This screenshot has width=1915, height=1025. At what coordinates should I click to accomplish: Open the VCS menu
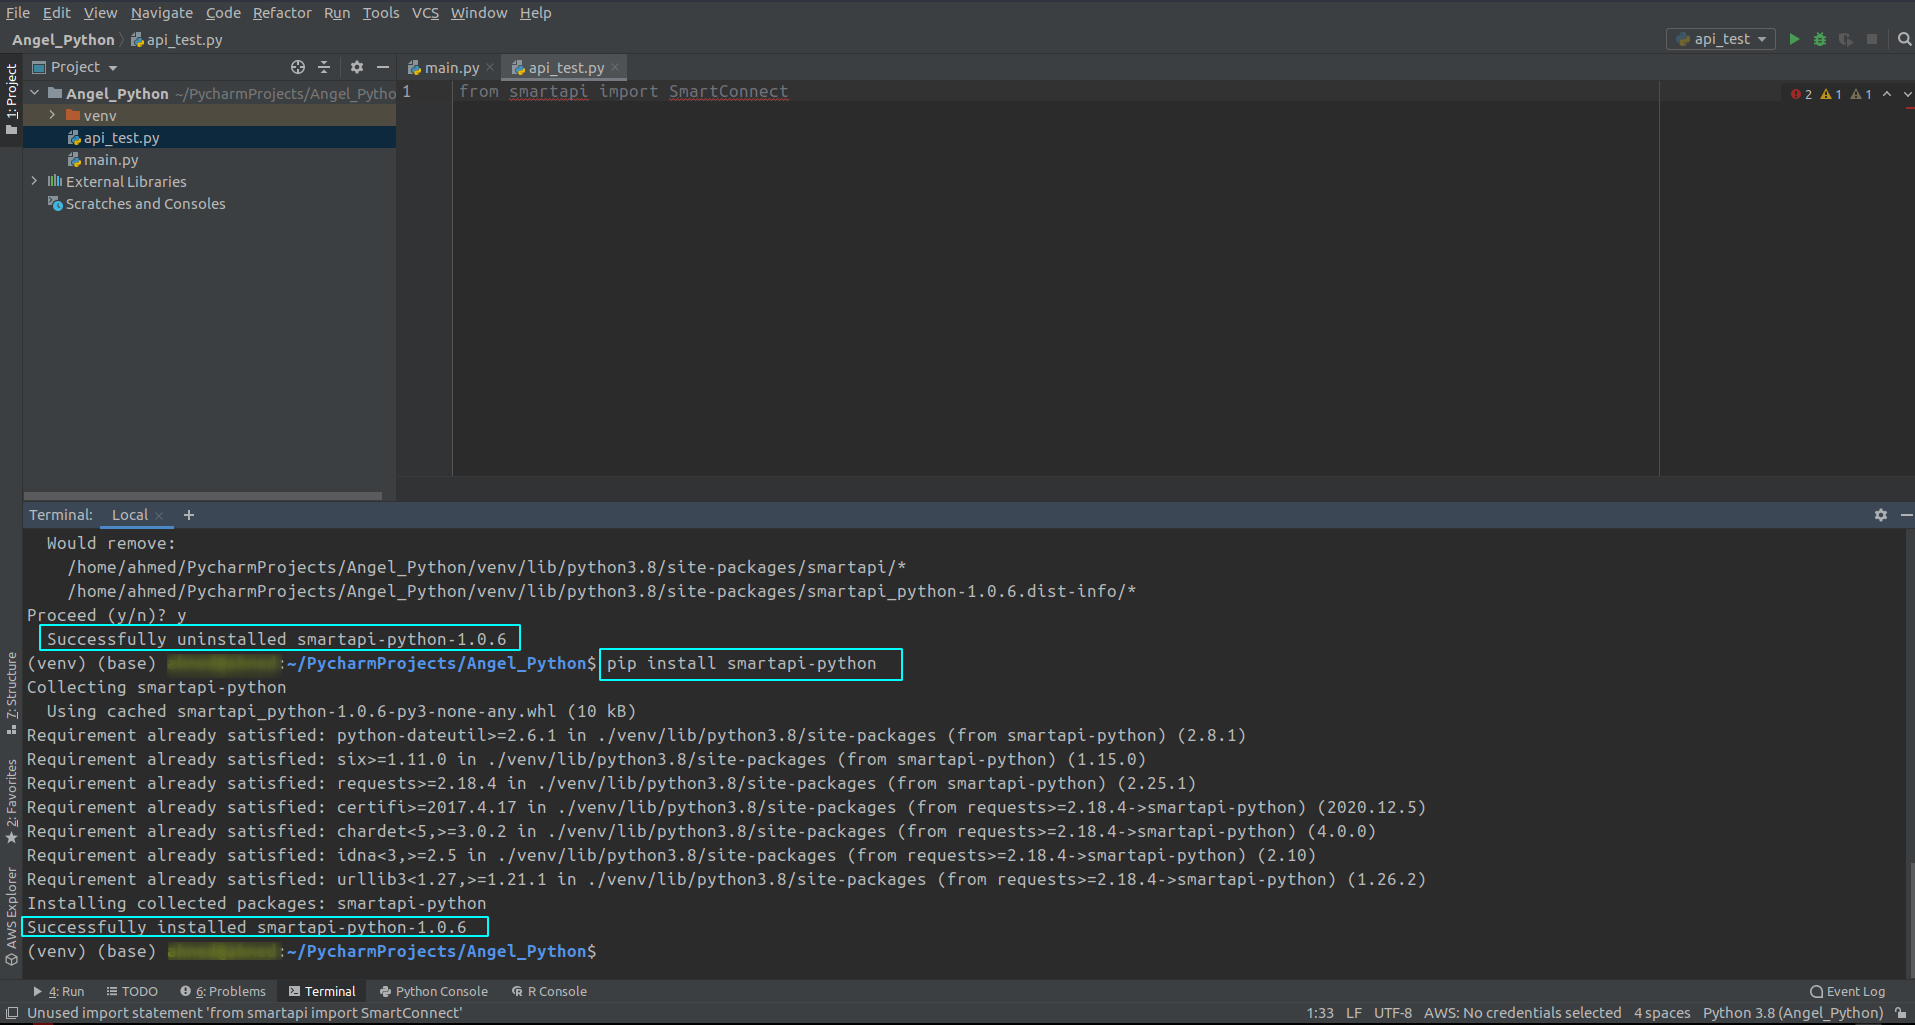(425, 13)
